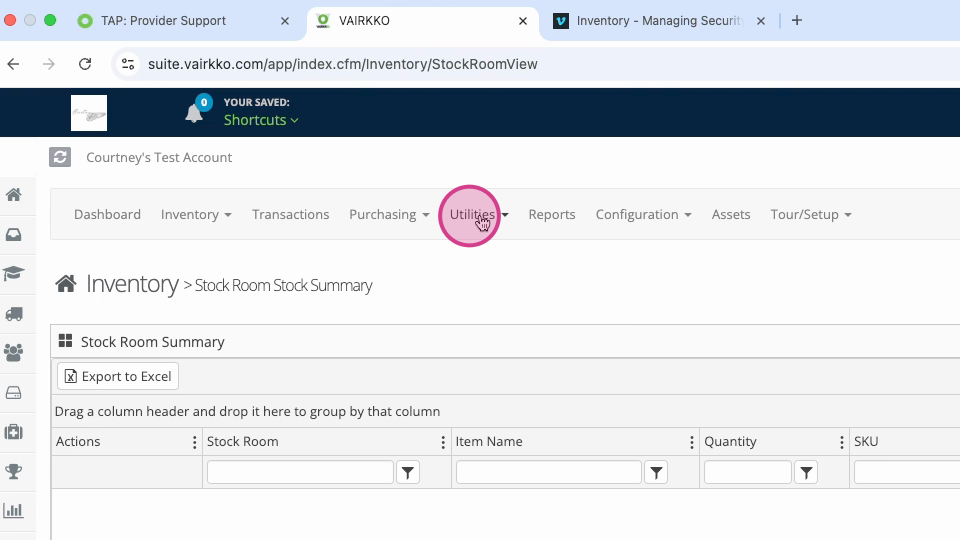The height and width of the screenshot is (540, 960).
Task: Open the Reports menu item
Action: (x=552, y=214)
